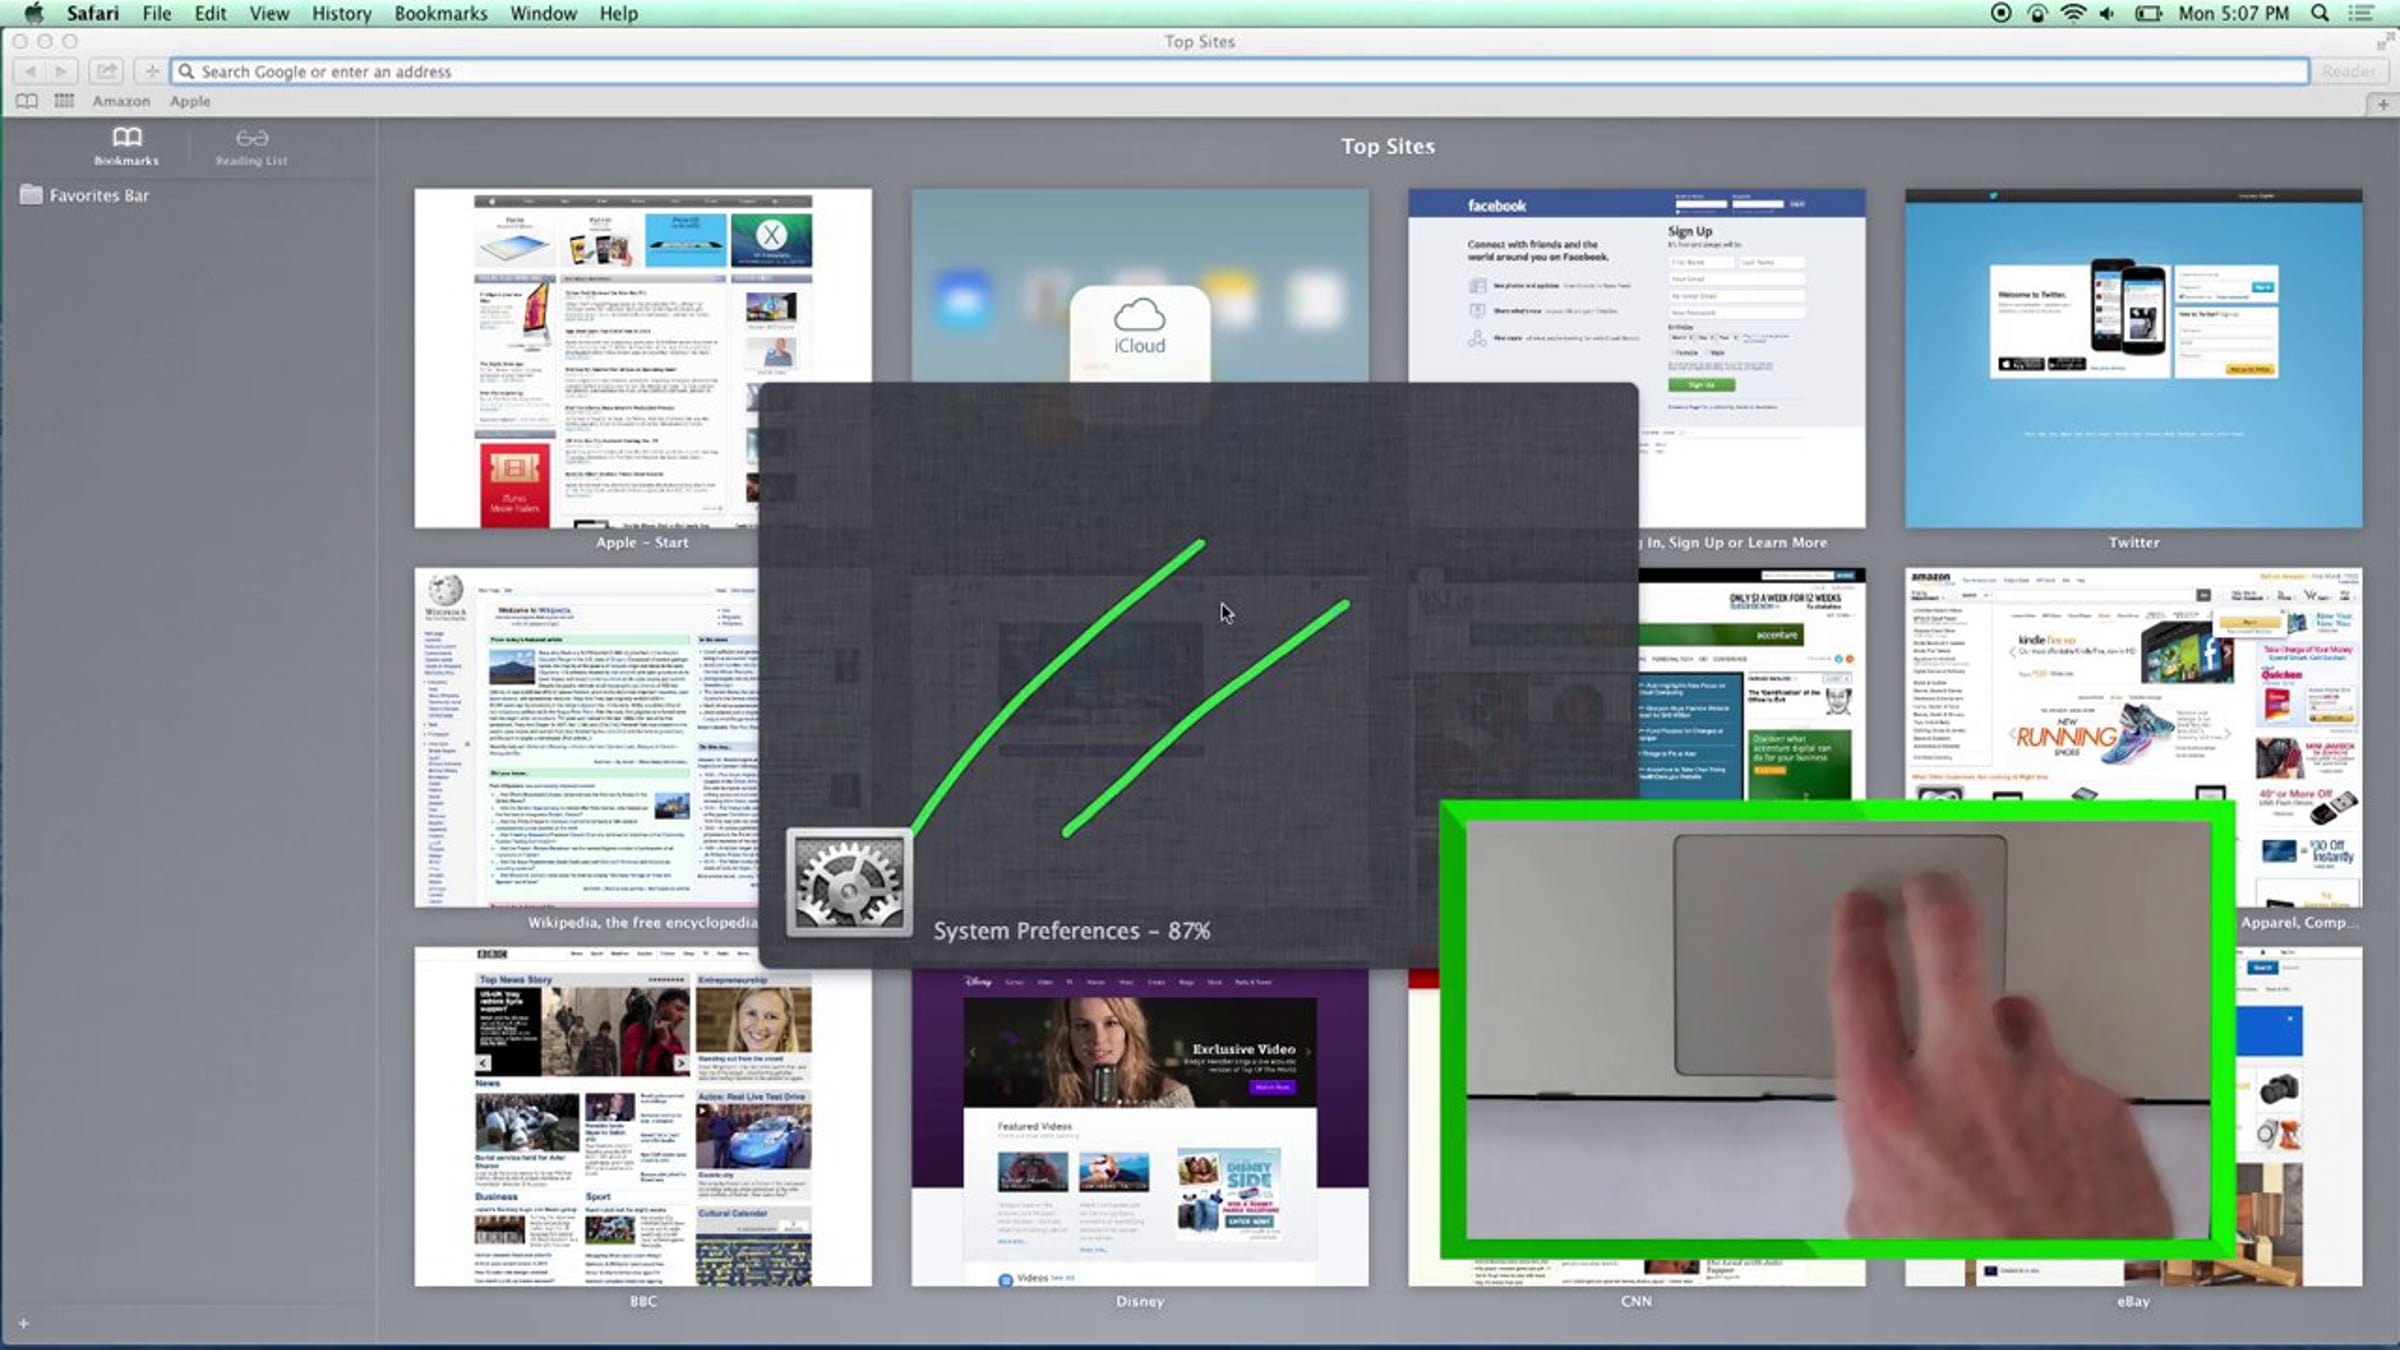Open the Twitter top site thumbnail
The height and width of the screenshot is (1350, 2400).
point(2134,358)
